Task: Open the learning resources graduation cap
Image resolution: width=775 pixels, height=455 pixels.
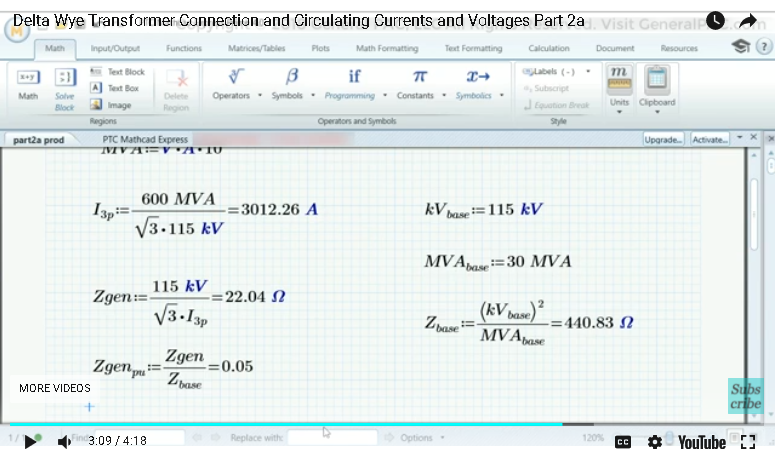Action: pyautogui.click(x=741, y=46)
